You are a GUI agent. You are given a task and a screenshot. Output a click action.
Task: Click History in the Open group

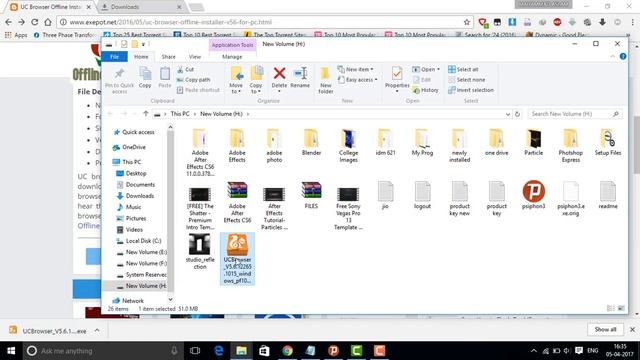425,90
